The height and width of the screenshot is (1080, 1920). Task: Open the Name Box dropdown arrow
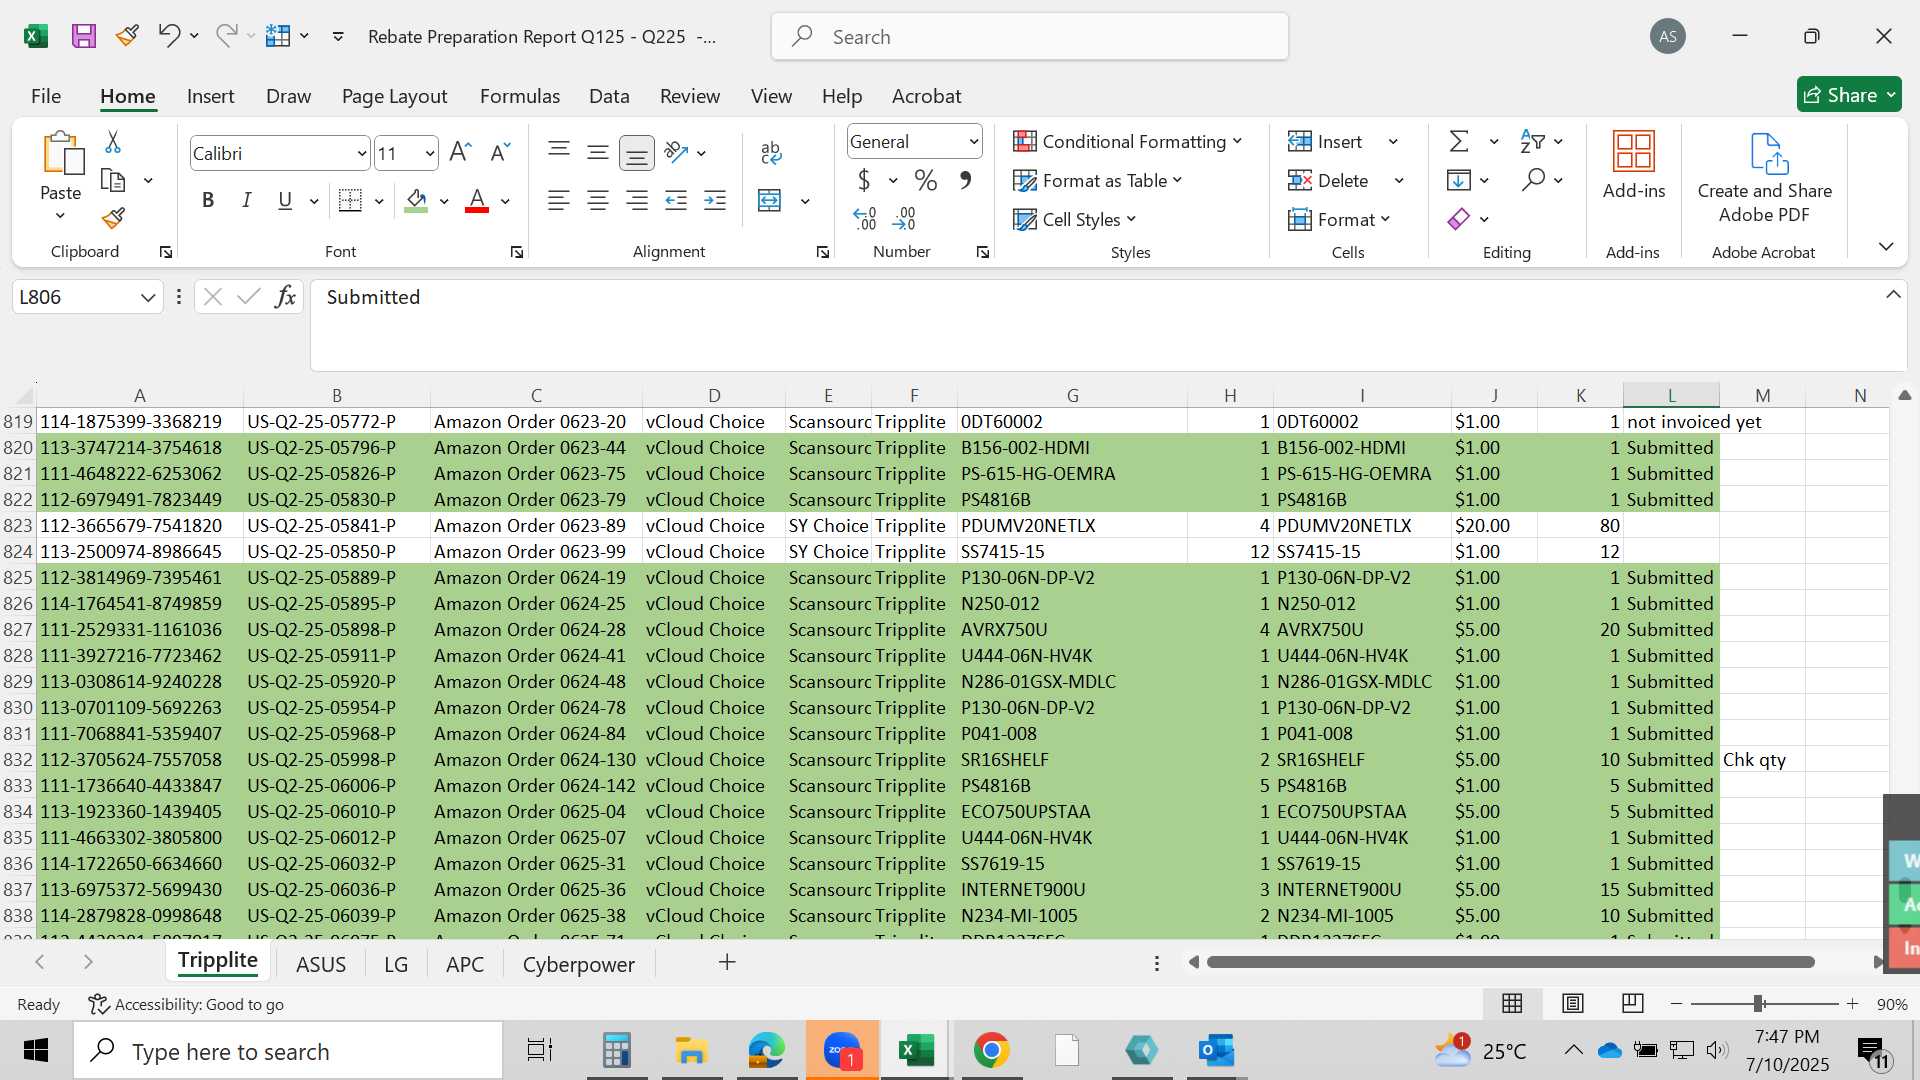[x=148, y=298]
